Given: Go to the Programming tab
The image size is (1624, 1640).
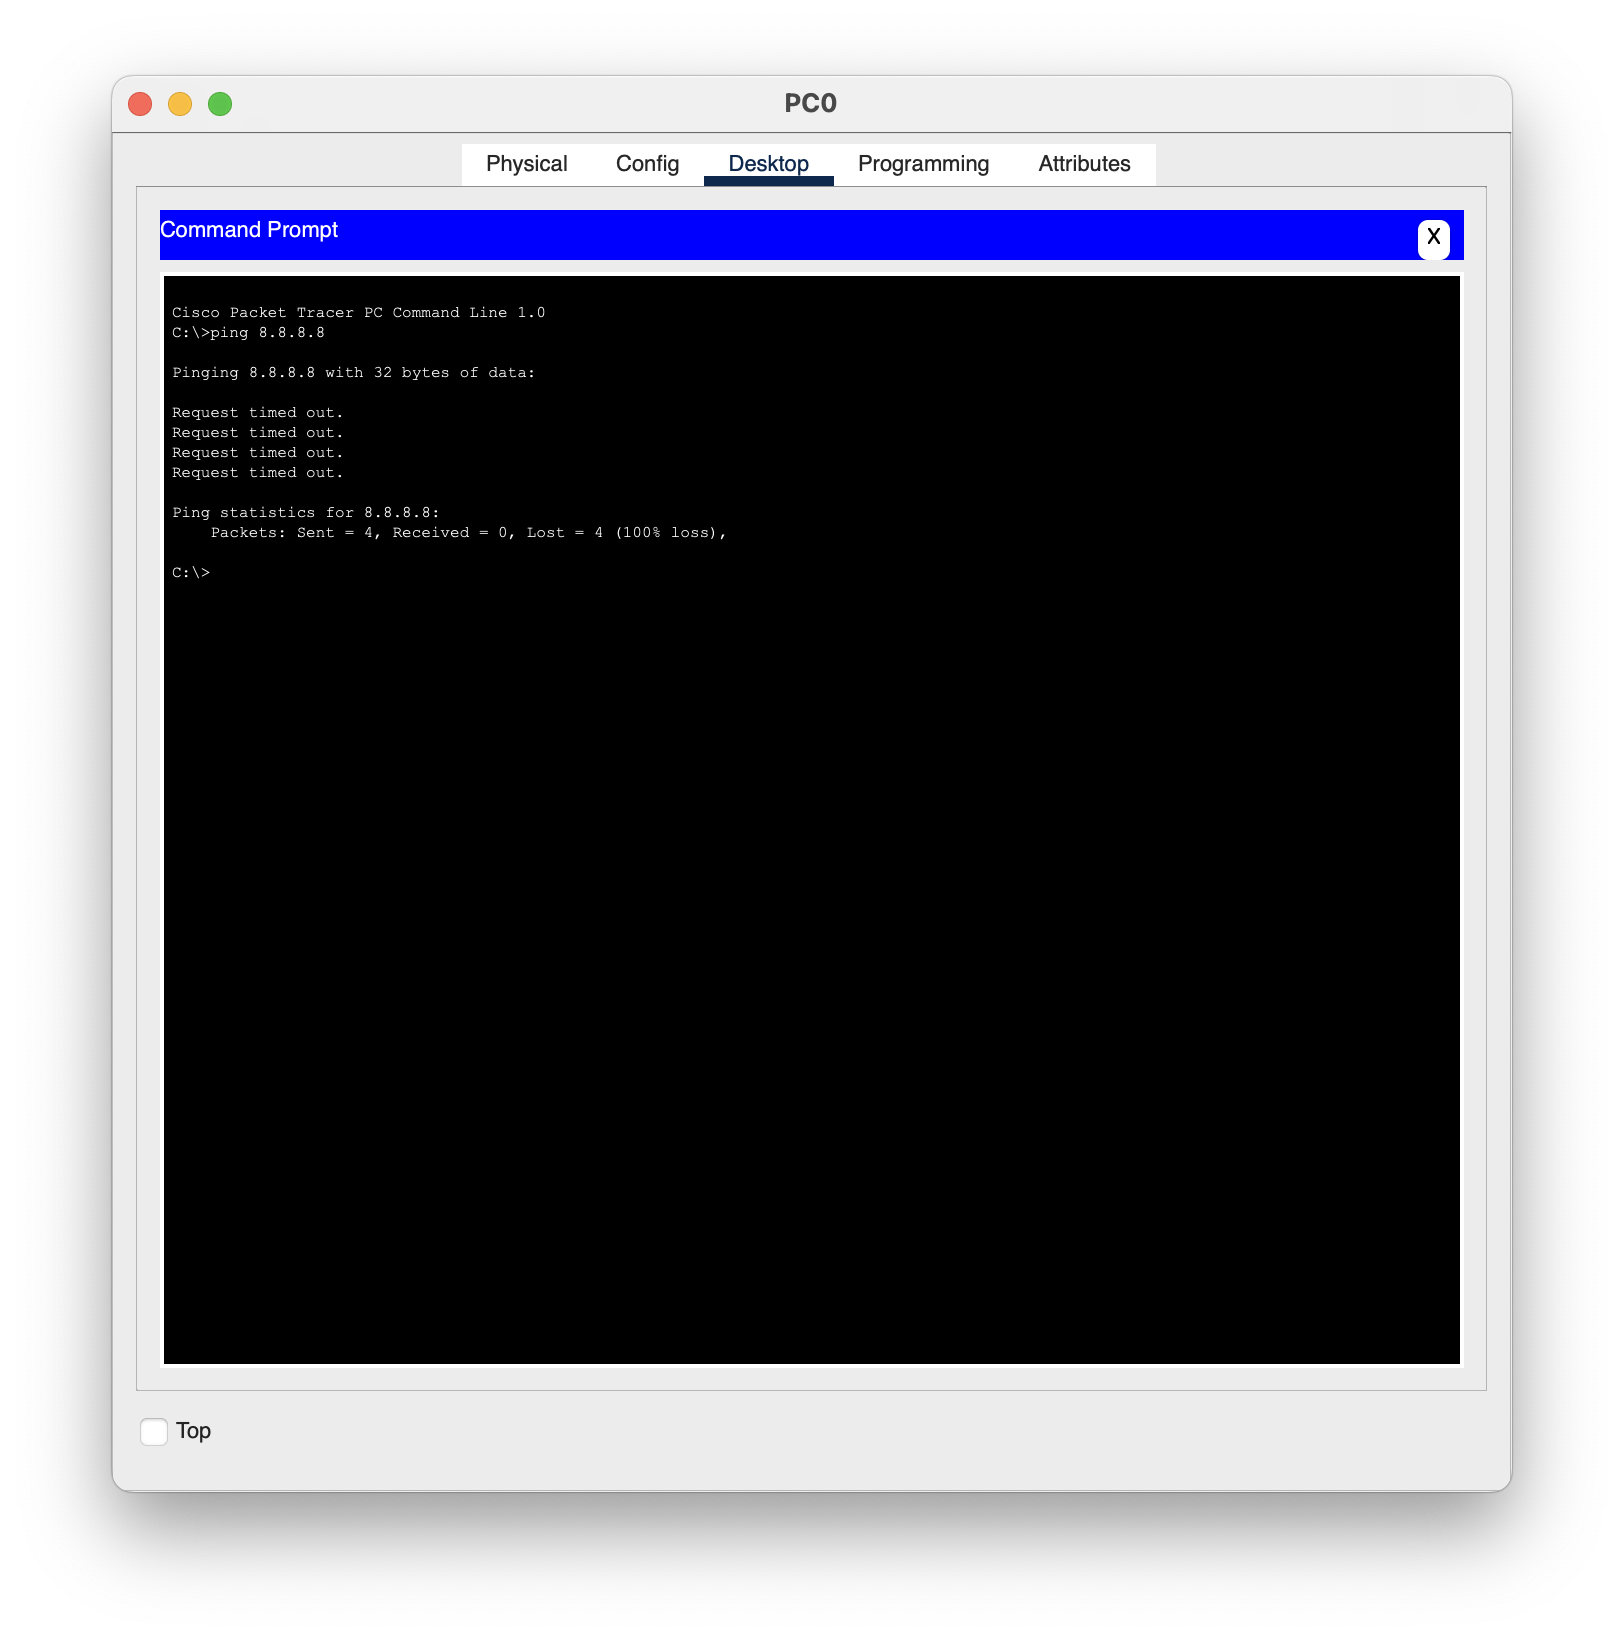Looking at the screenshot, I should click(923, 164).
